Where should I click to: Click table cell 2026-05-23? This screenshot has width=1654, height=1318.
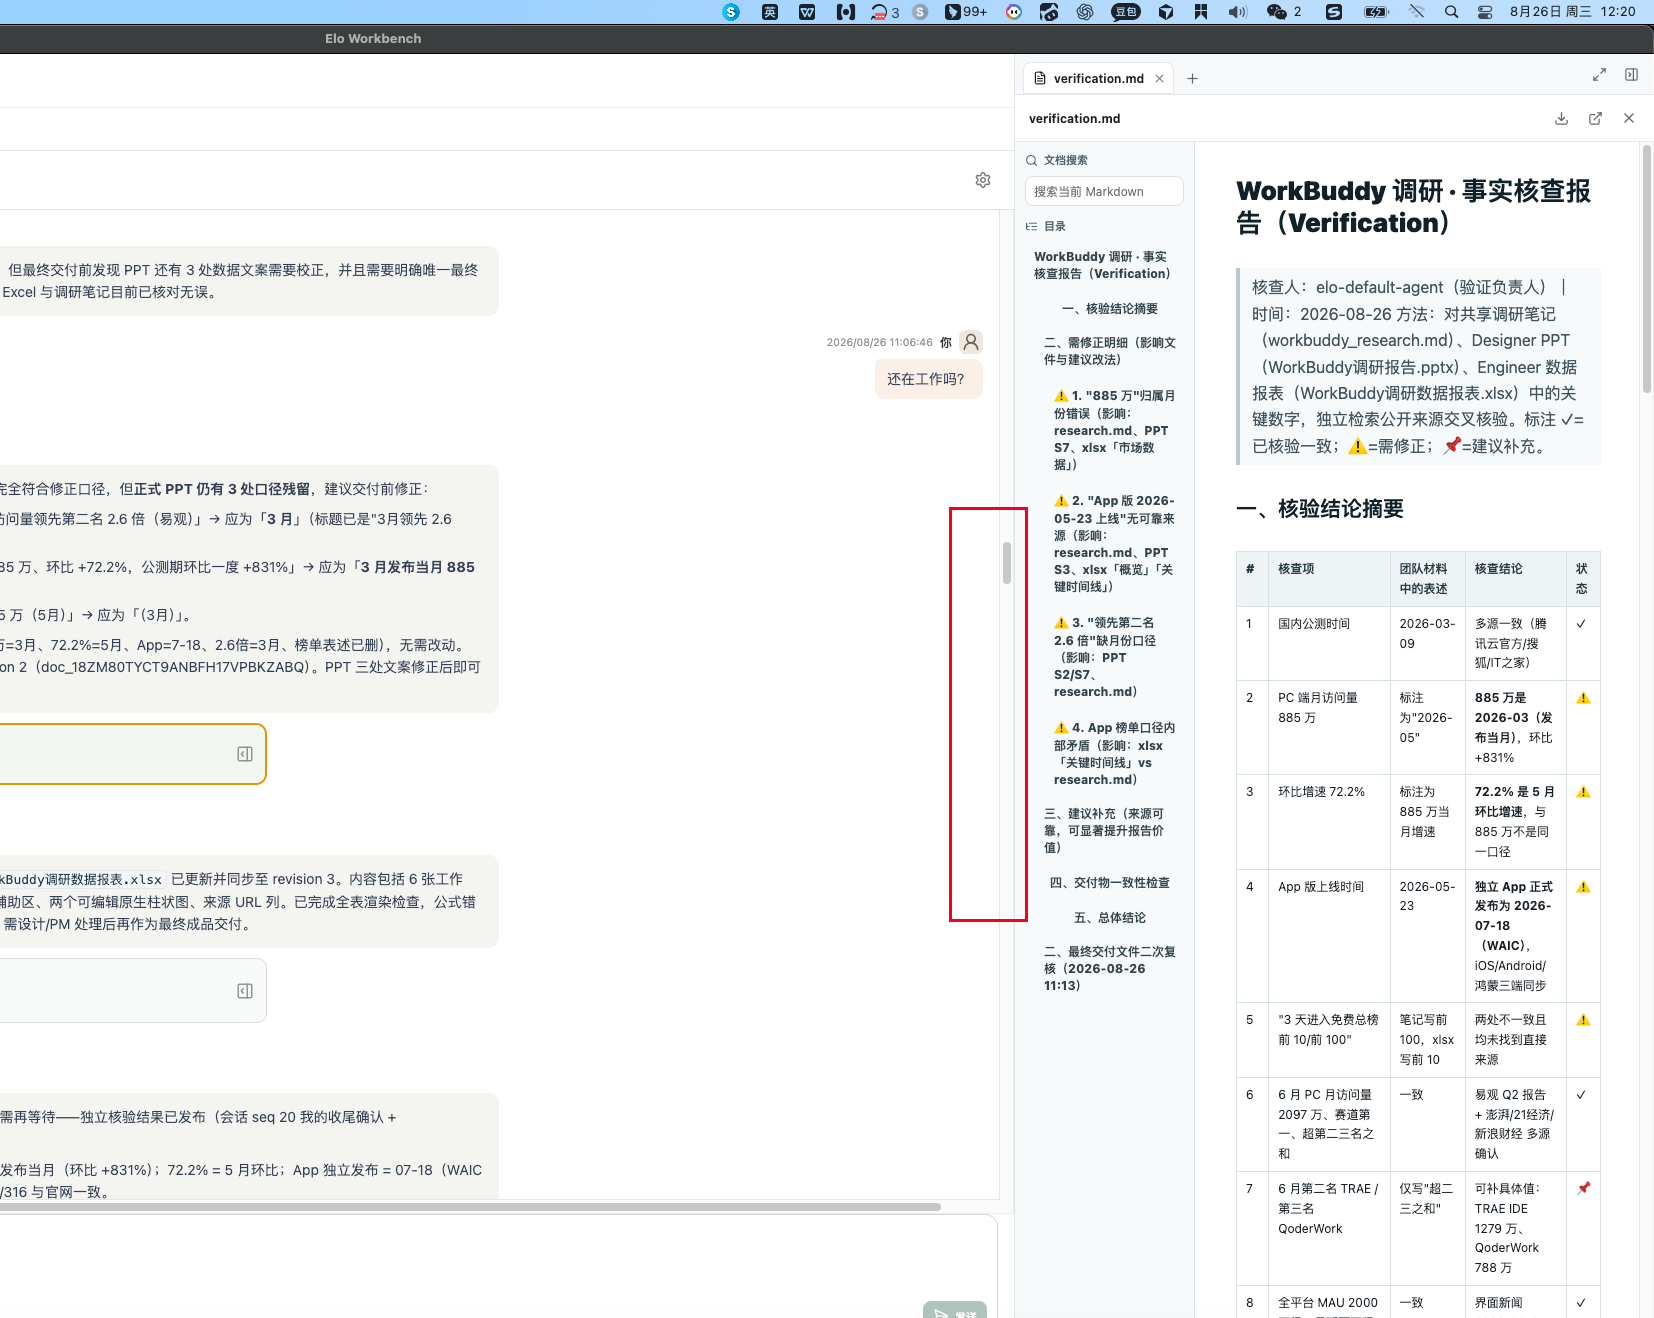coord(1427,936)
